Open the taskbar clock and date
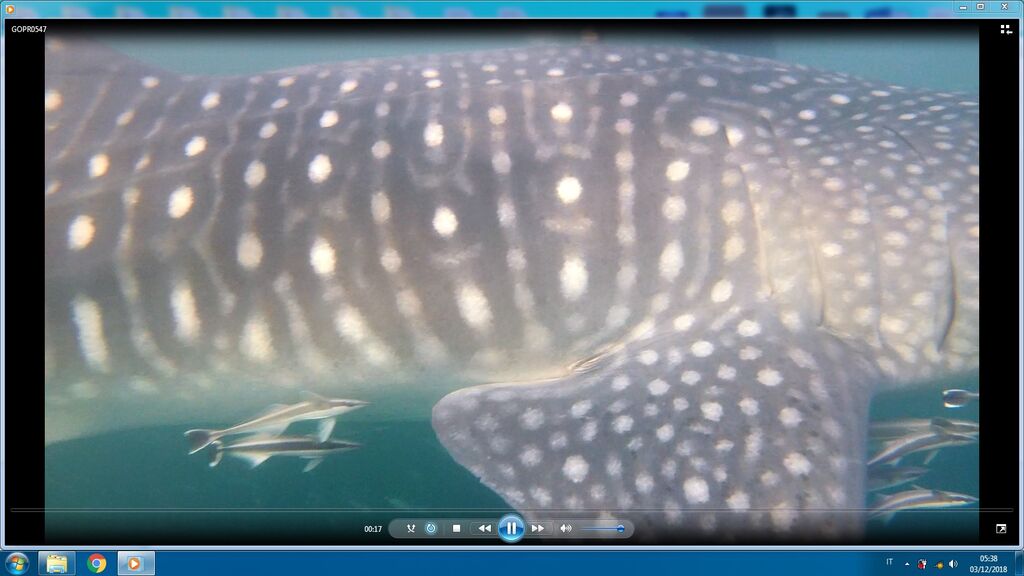Screen dimensions: 1024x576 point(989,563)
